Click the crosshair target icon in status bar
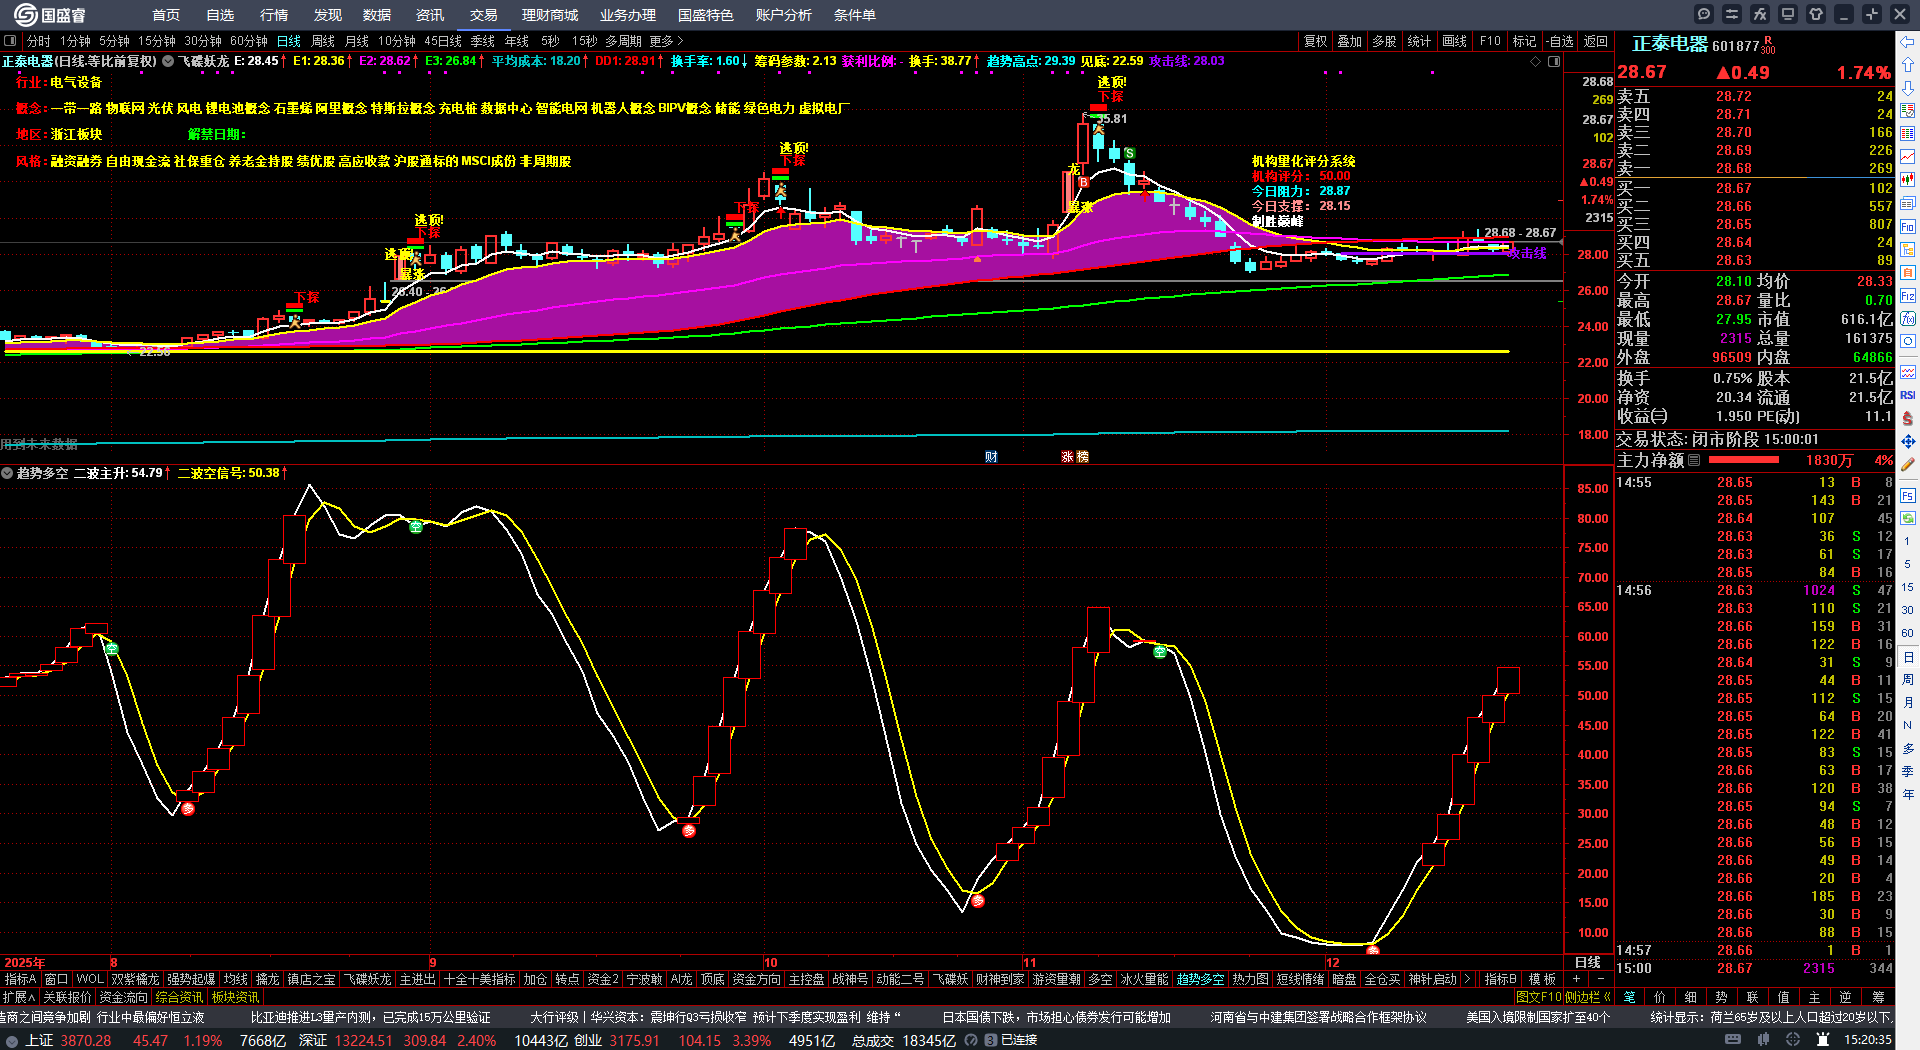1920x1050 pixels. point(1793,1040)
